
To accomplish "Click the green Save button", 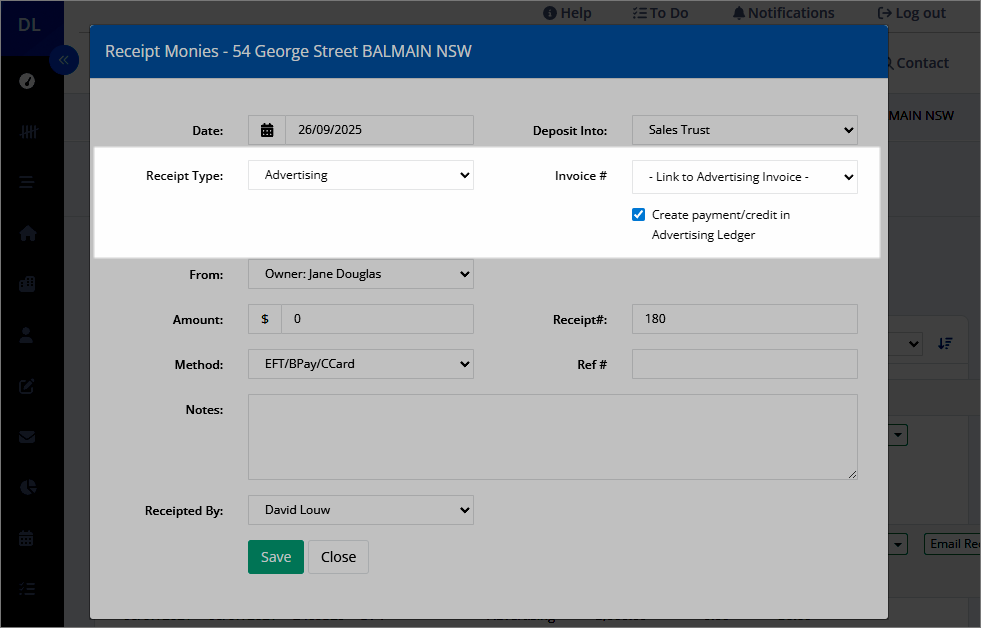I will [276, 557].
